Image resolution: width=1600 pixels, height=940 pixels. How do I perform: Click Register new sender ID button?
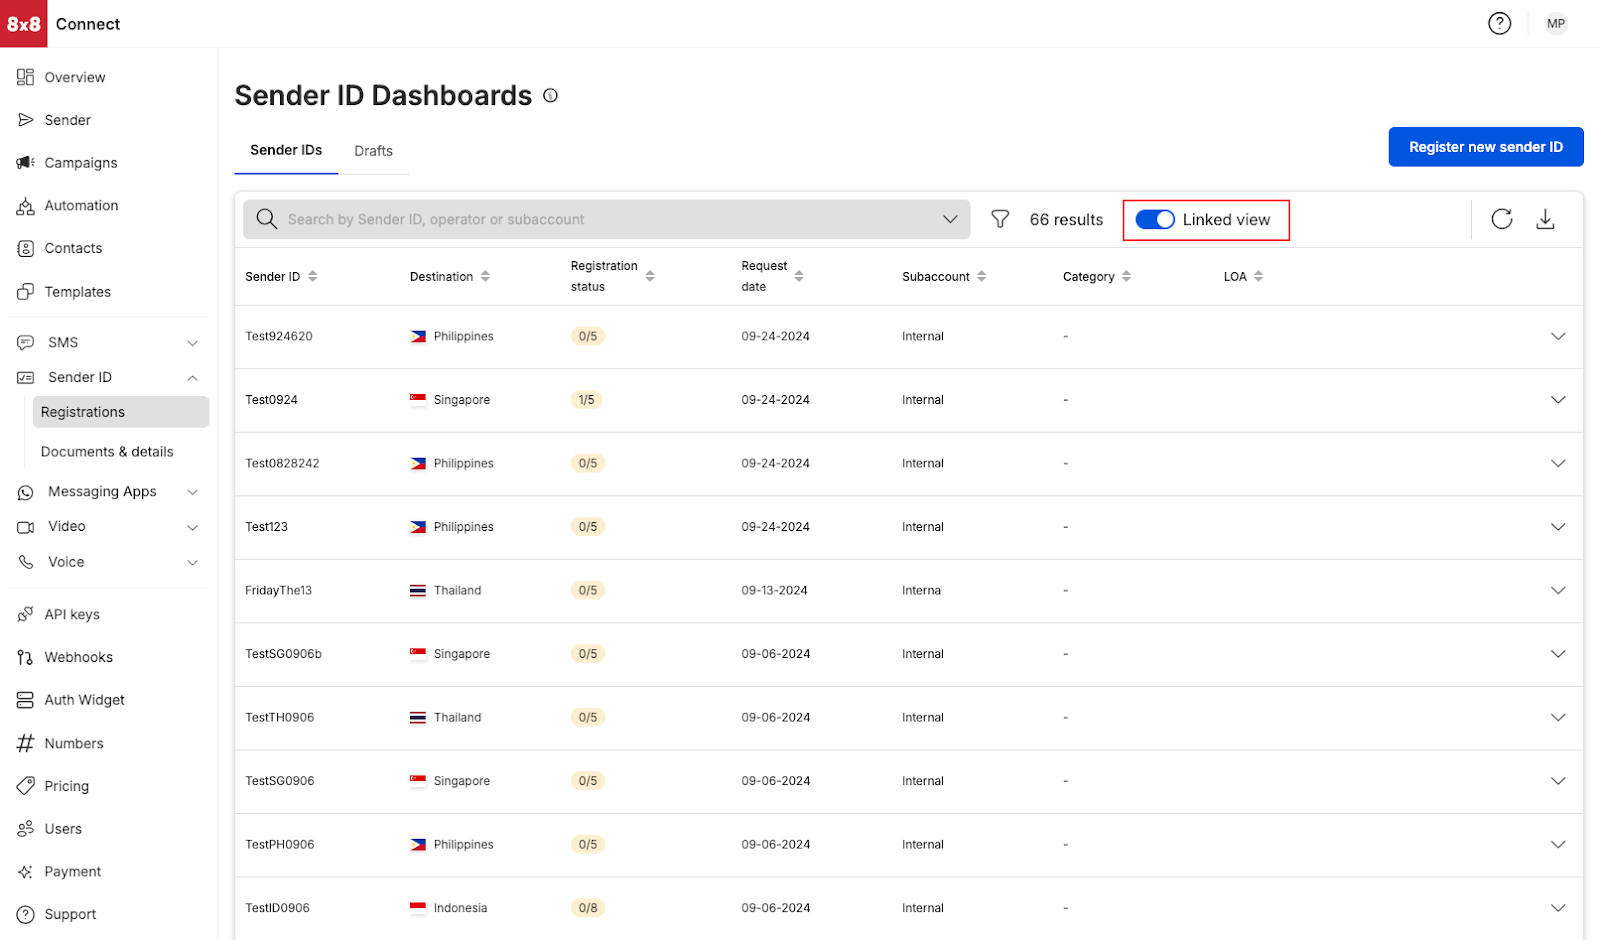point(1485,147)
